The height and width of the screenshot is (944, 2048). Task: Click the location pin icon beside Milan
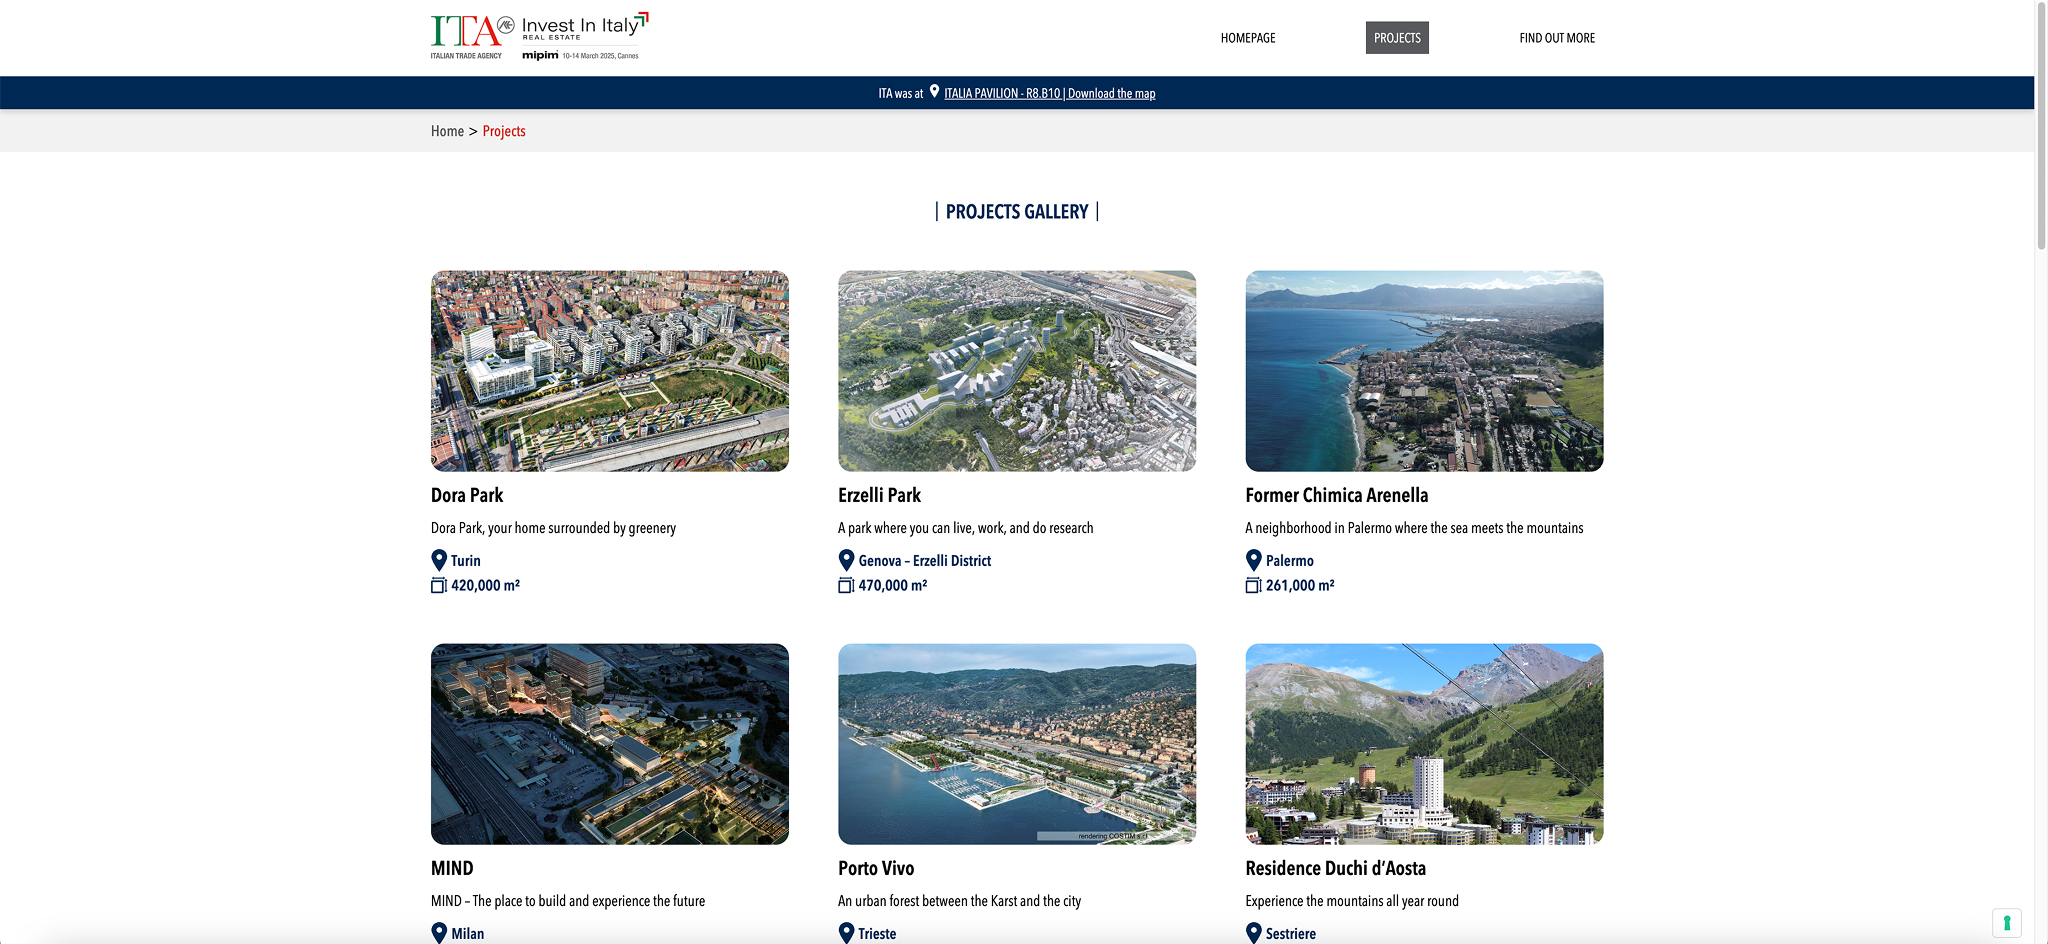[x=439, y=933]
